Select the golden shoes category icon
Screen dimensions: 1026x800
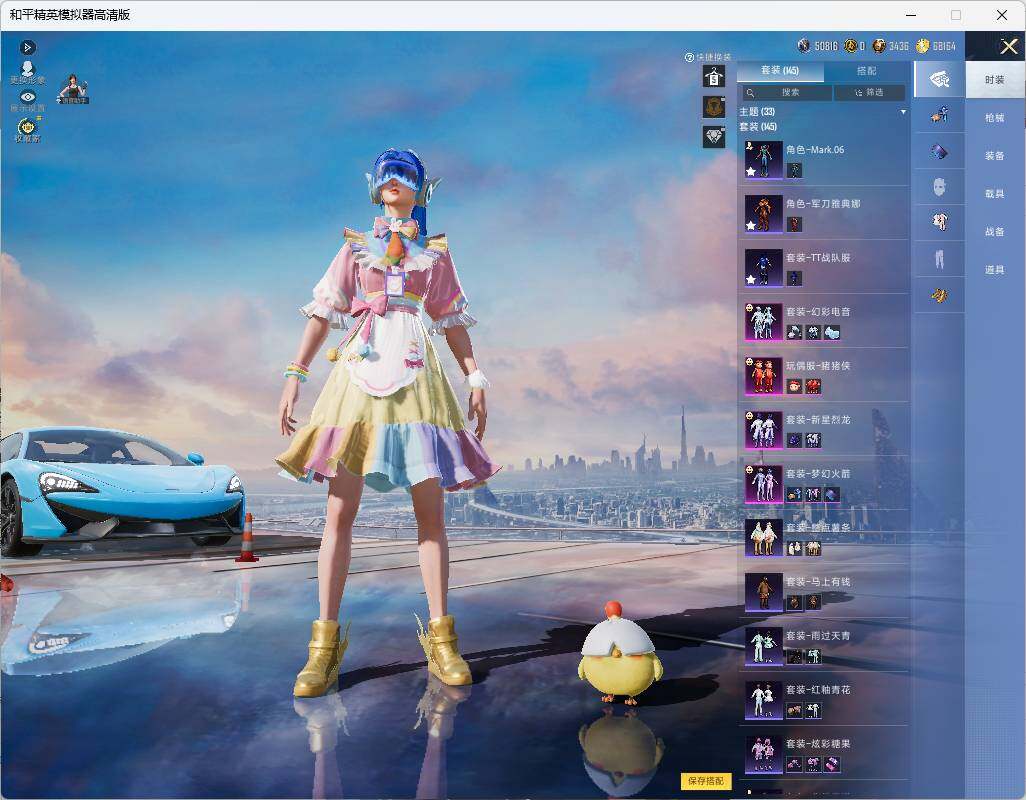coord(939,296)
